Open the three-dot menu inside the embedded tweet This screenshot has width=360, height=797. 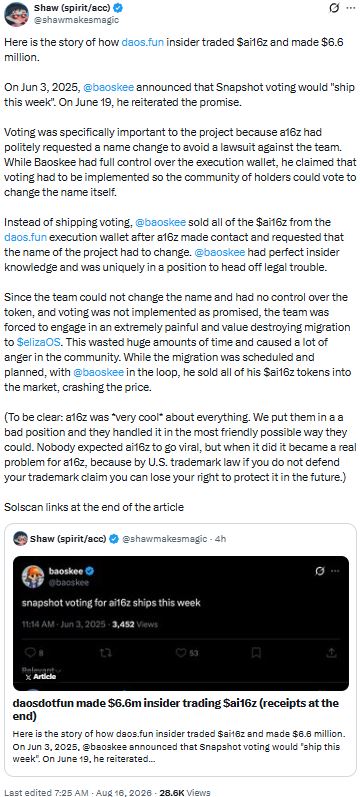coord(336,571)
